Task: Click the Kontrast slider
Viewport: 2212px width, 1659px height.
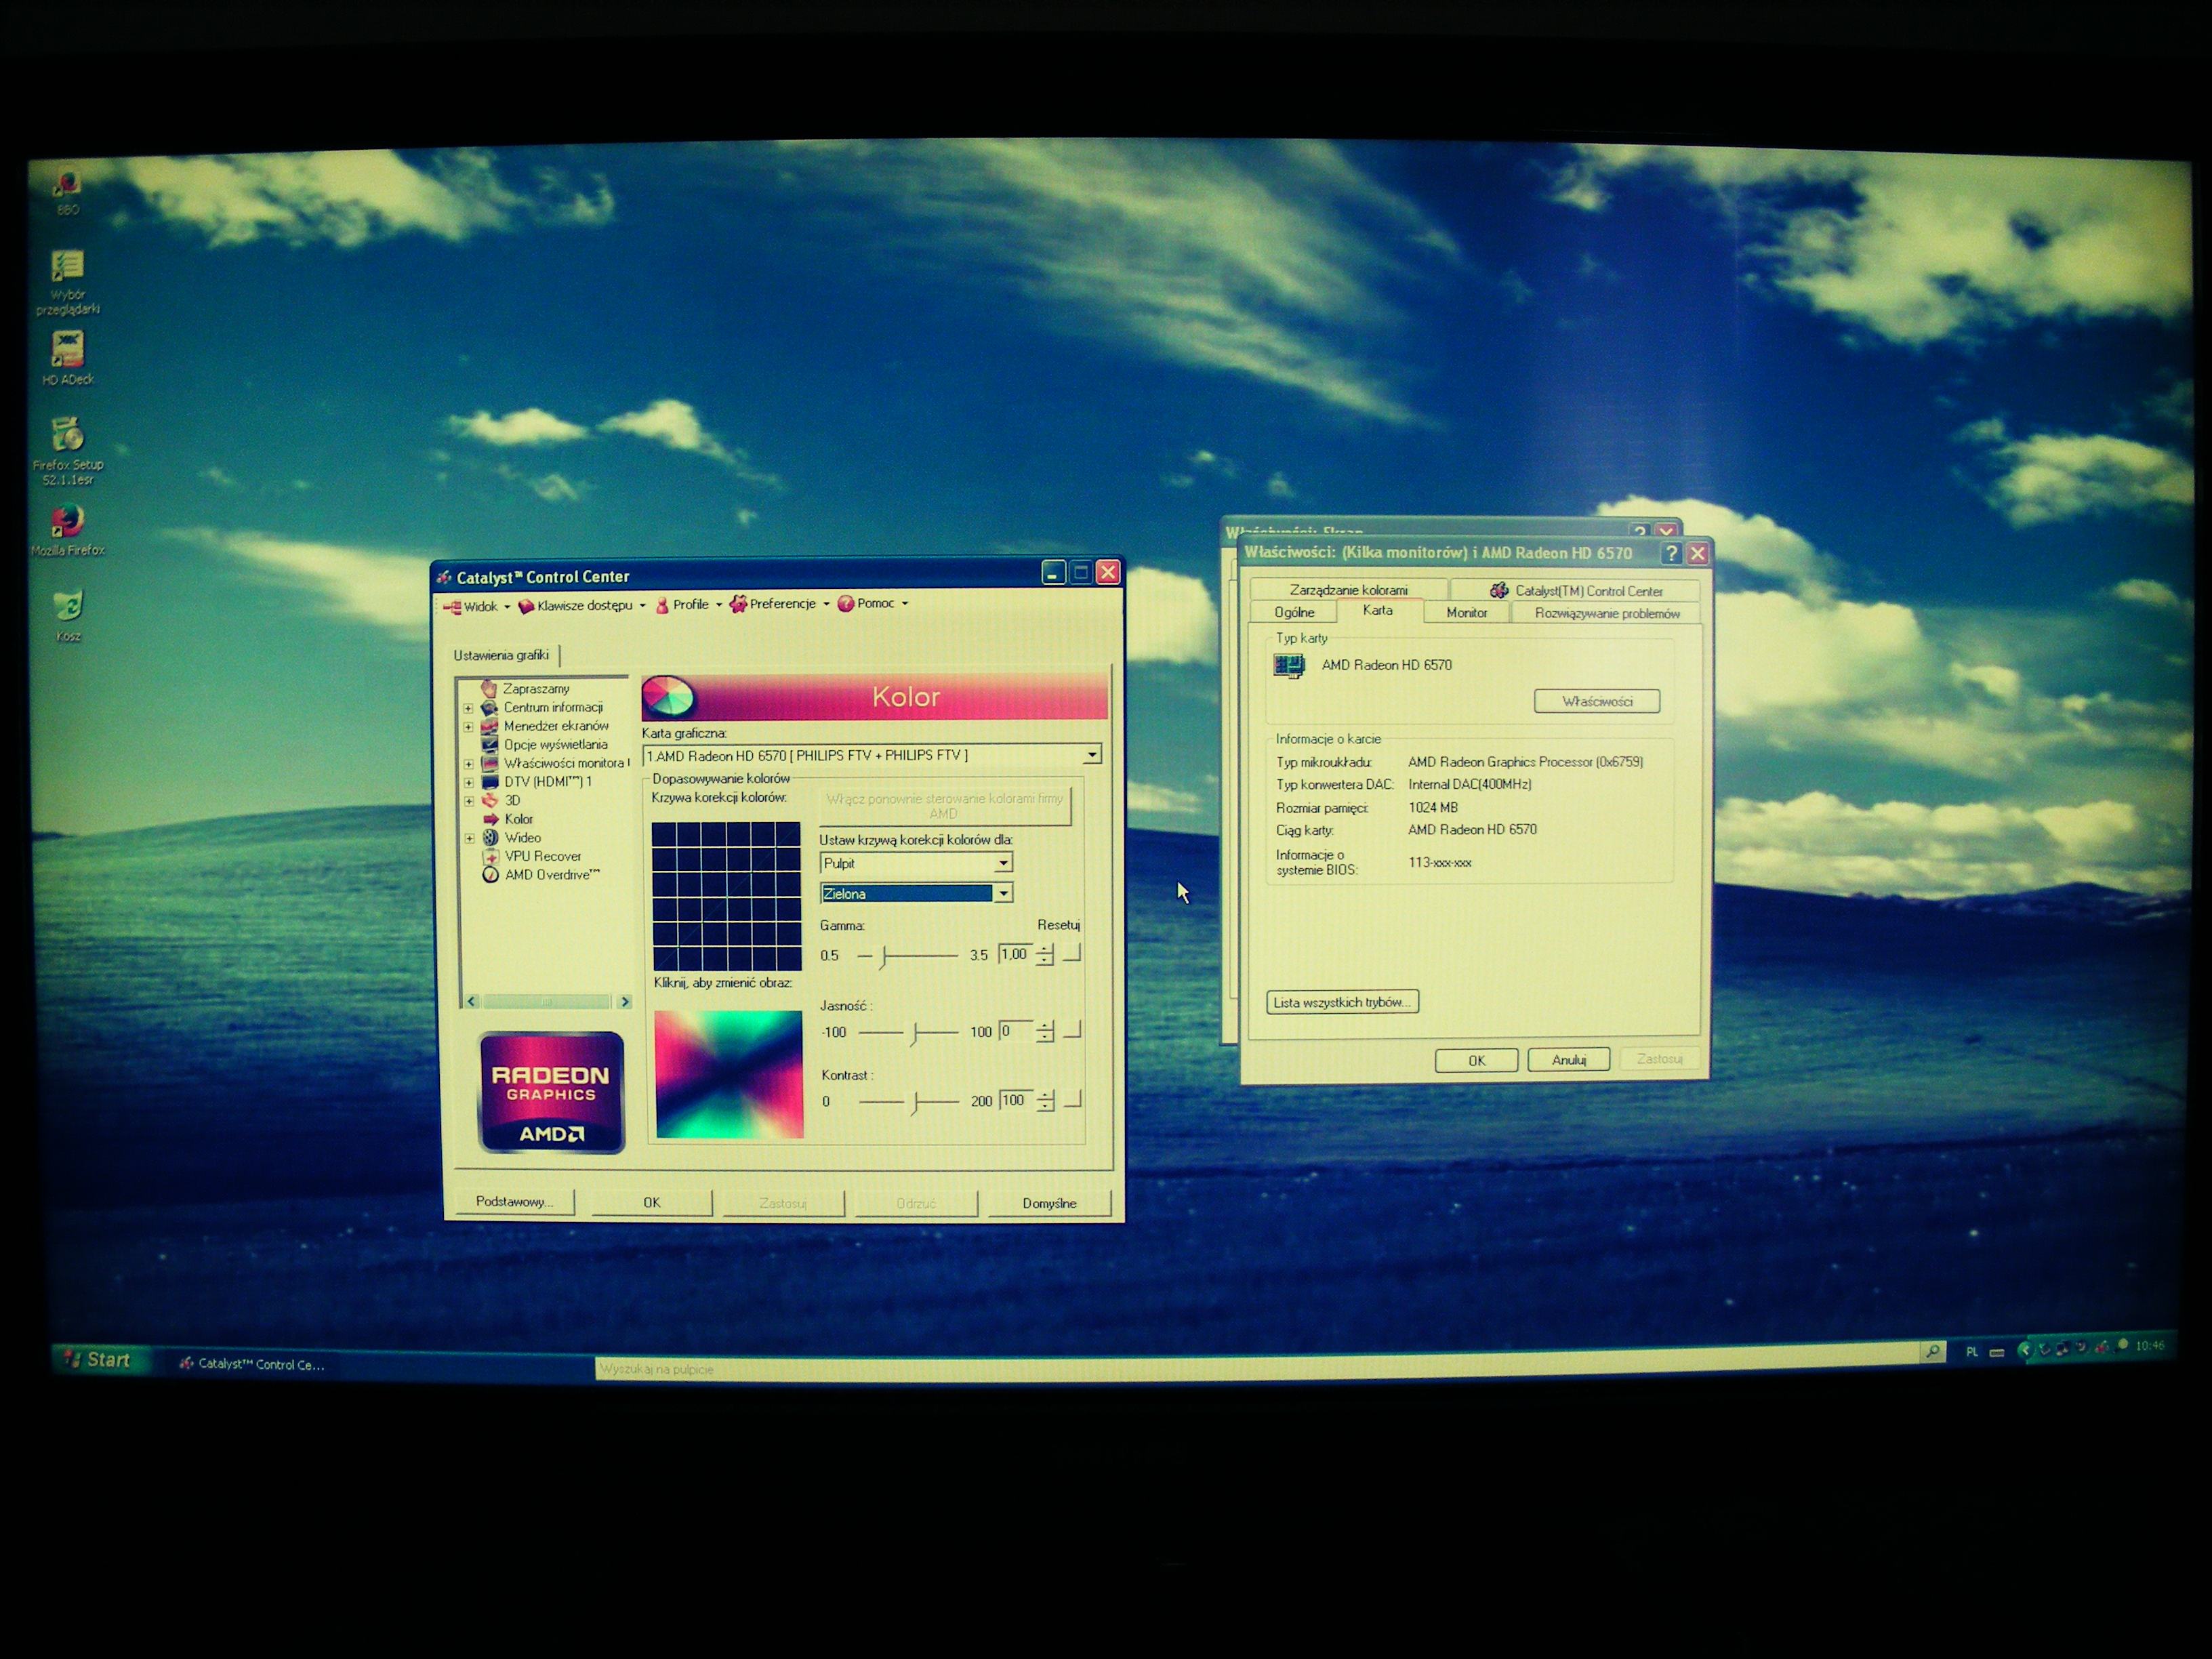Action: (x=909, y=1102)
